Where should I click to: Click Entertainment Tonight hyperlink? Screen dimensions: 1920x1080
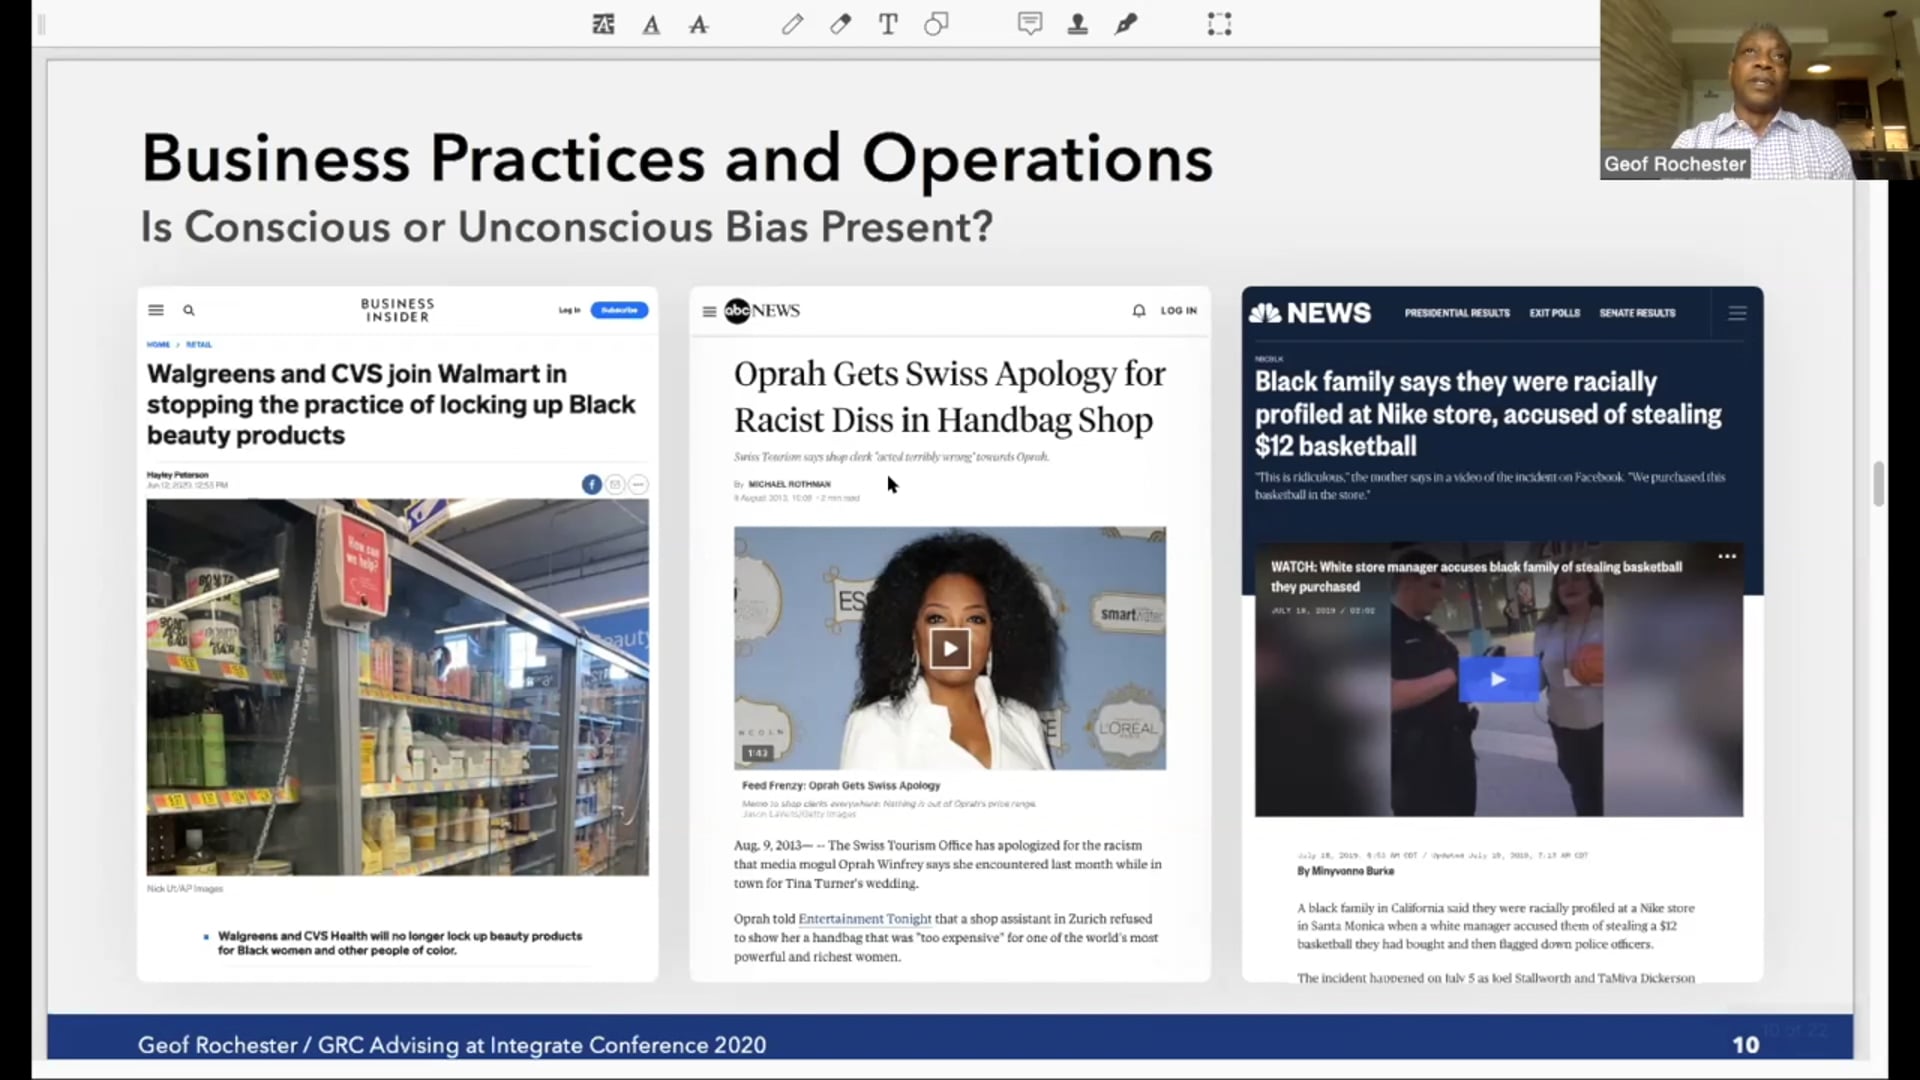click(x=864, y=918)
